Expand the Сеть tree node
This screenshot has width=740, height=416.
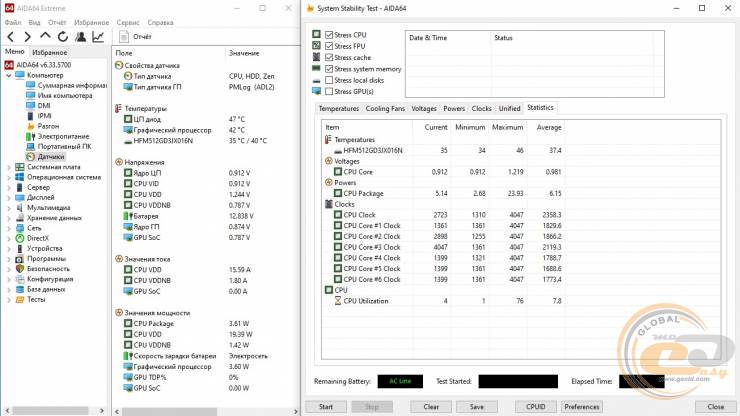(8, 229)
